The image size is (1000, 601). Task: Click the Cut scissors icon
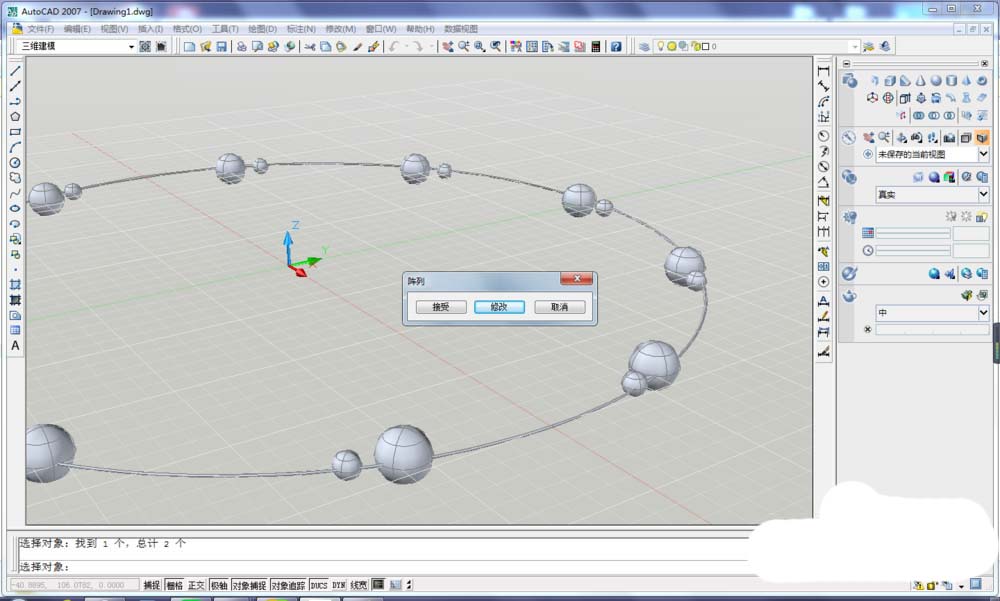click(x=310, y=47)
